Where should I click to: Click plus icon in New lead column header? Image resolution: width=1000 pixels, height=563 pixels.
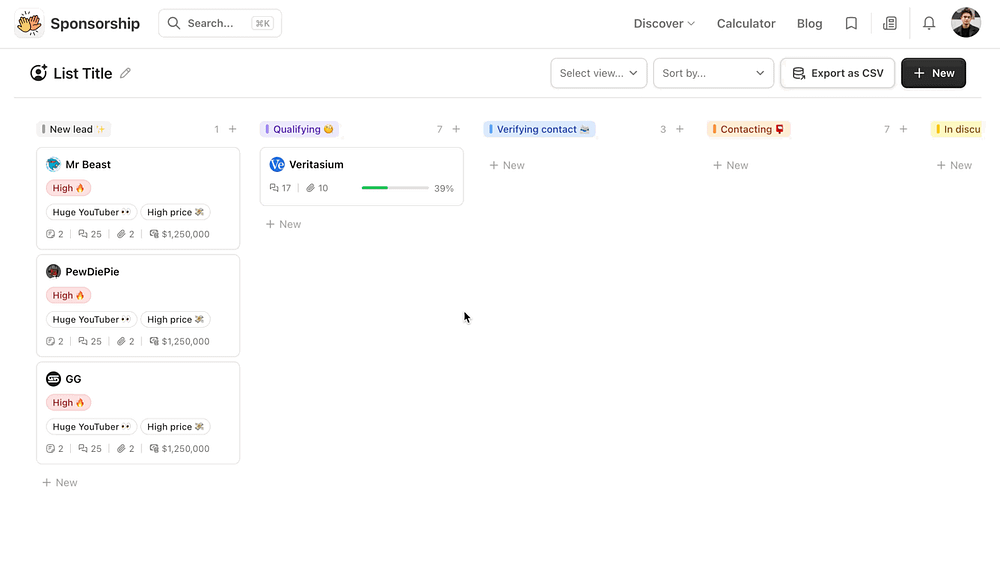233,129
